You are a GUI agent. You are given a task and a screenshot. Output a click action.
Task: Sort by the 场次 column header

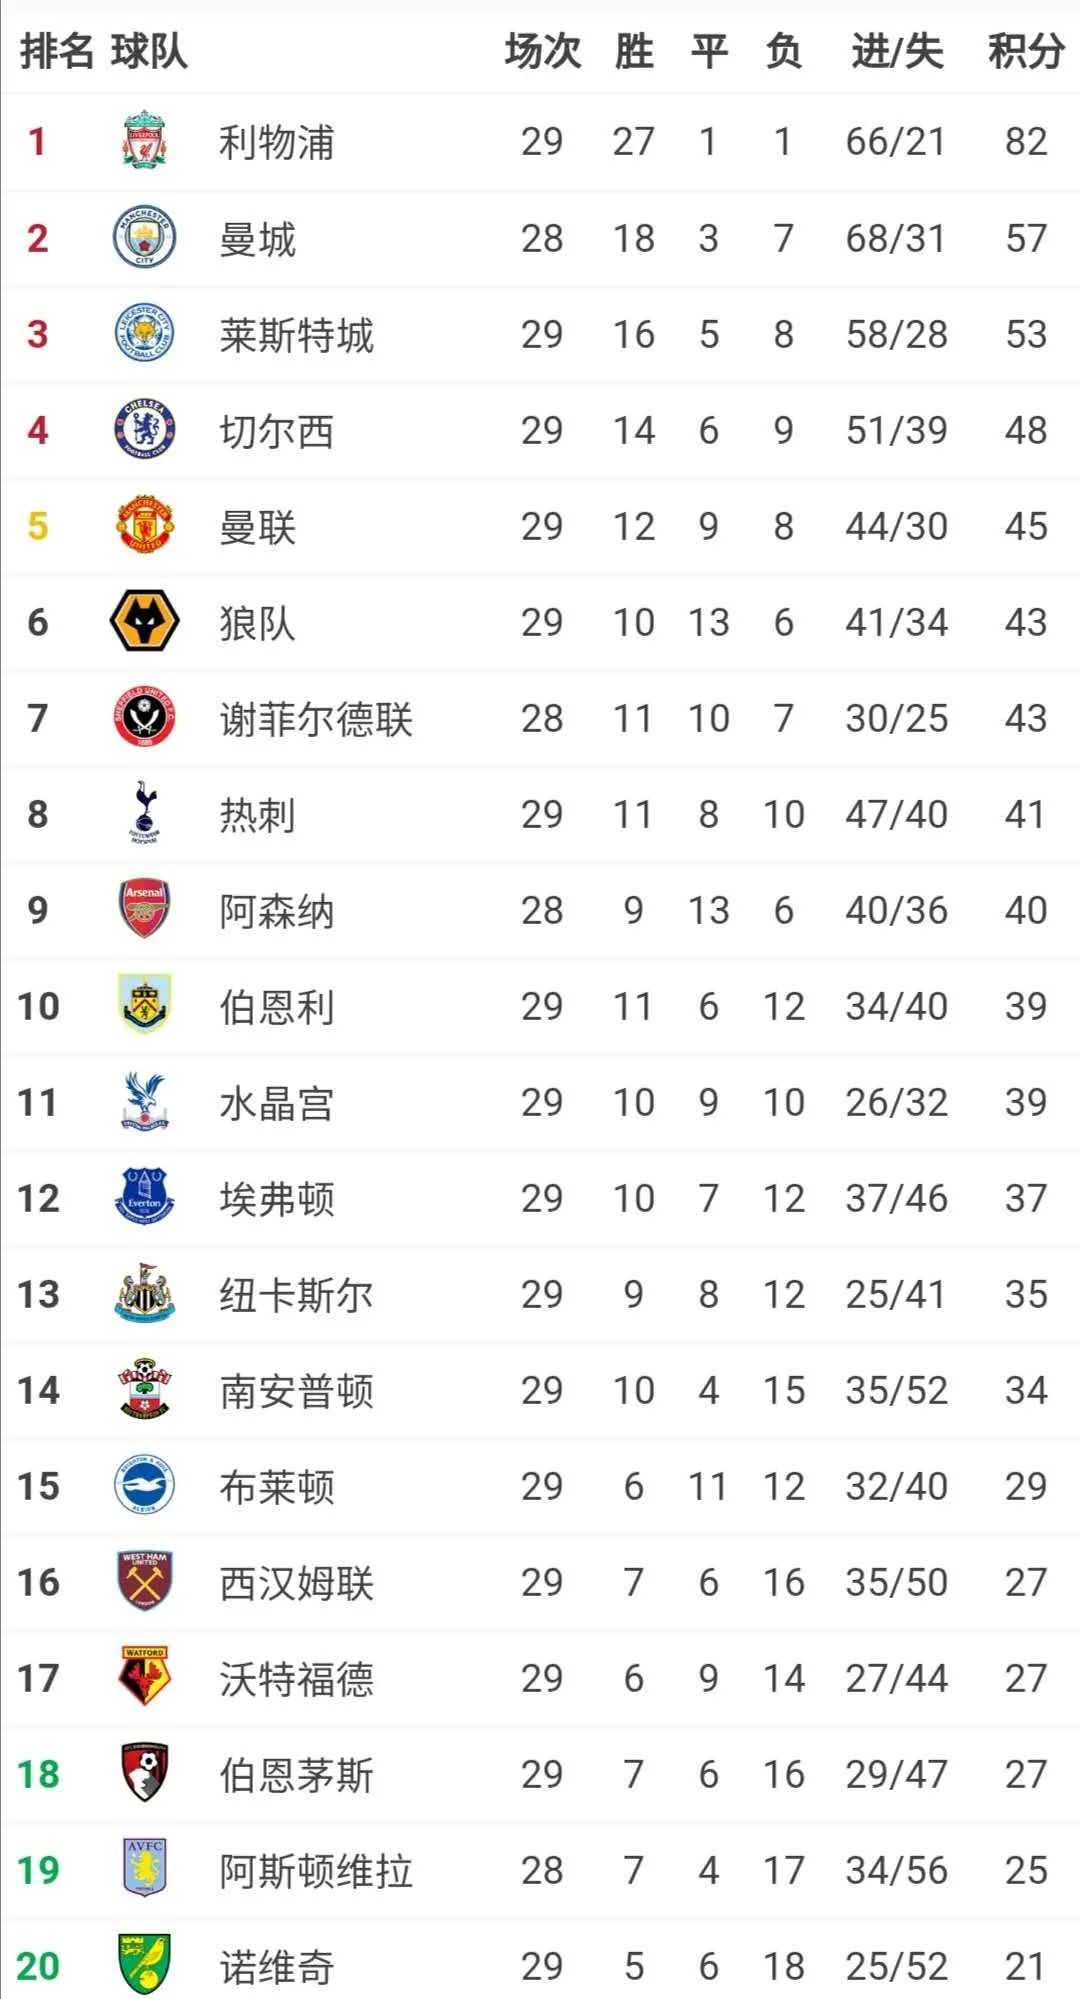[x=542, y=50]
